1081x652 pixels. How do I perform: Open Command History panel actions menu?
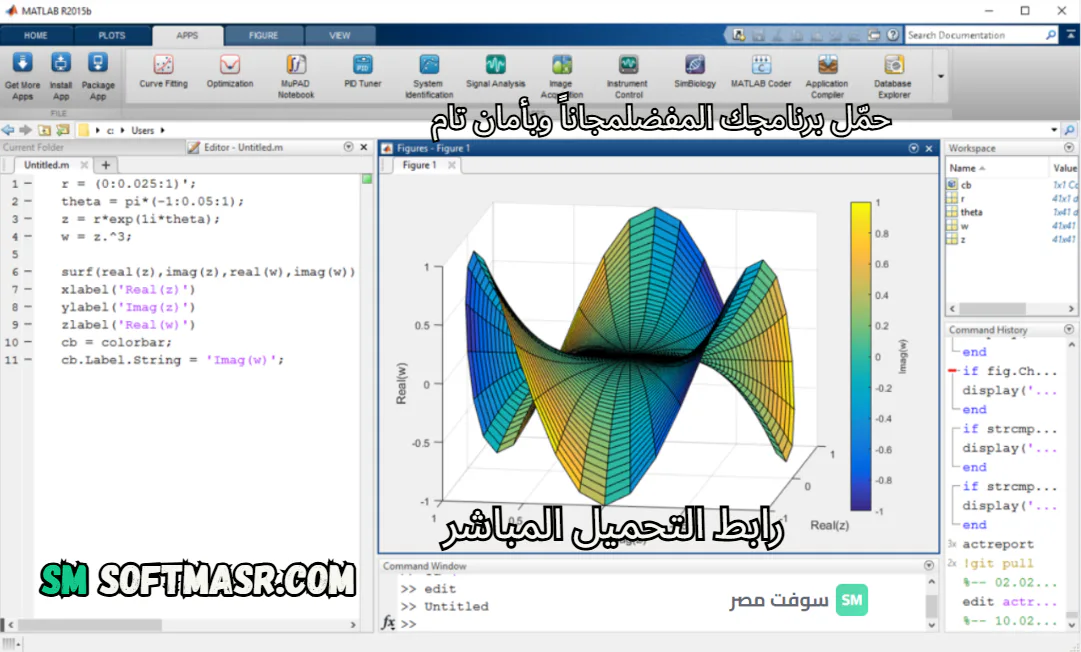point(1069,329)
